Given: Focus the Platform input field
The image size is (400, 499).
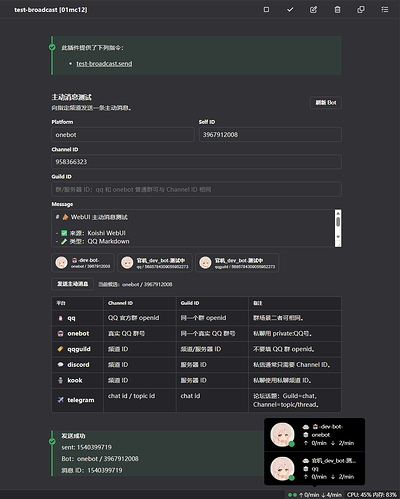Looking at the screenshot, I should coord(123,135).
